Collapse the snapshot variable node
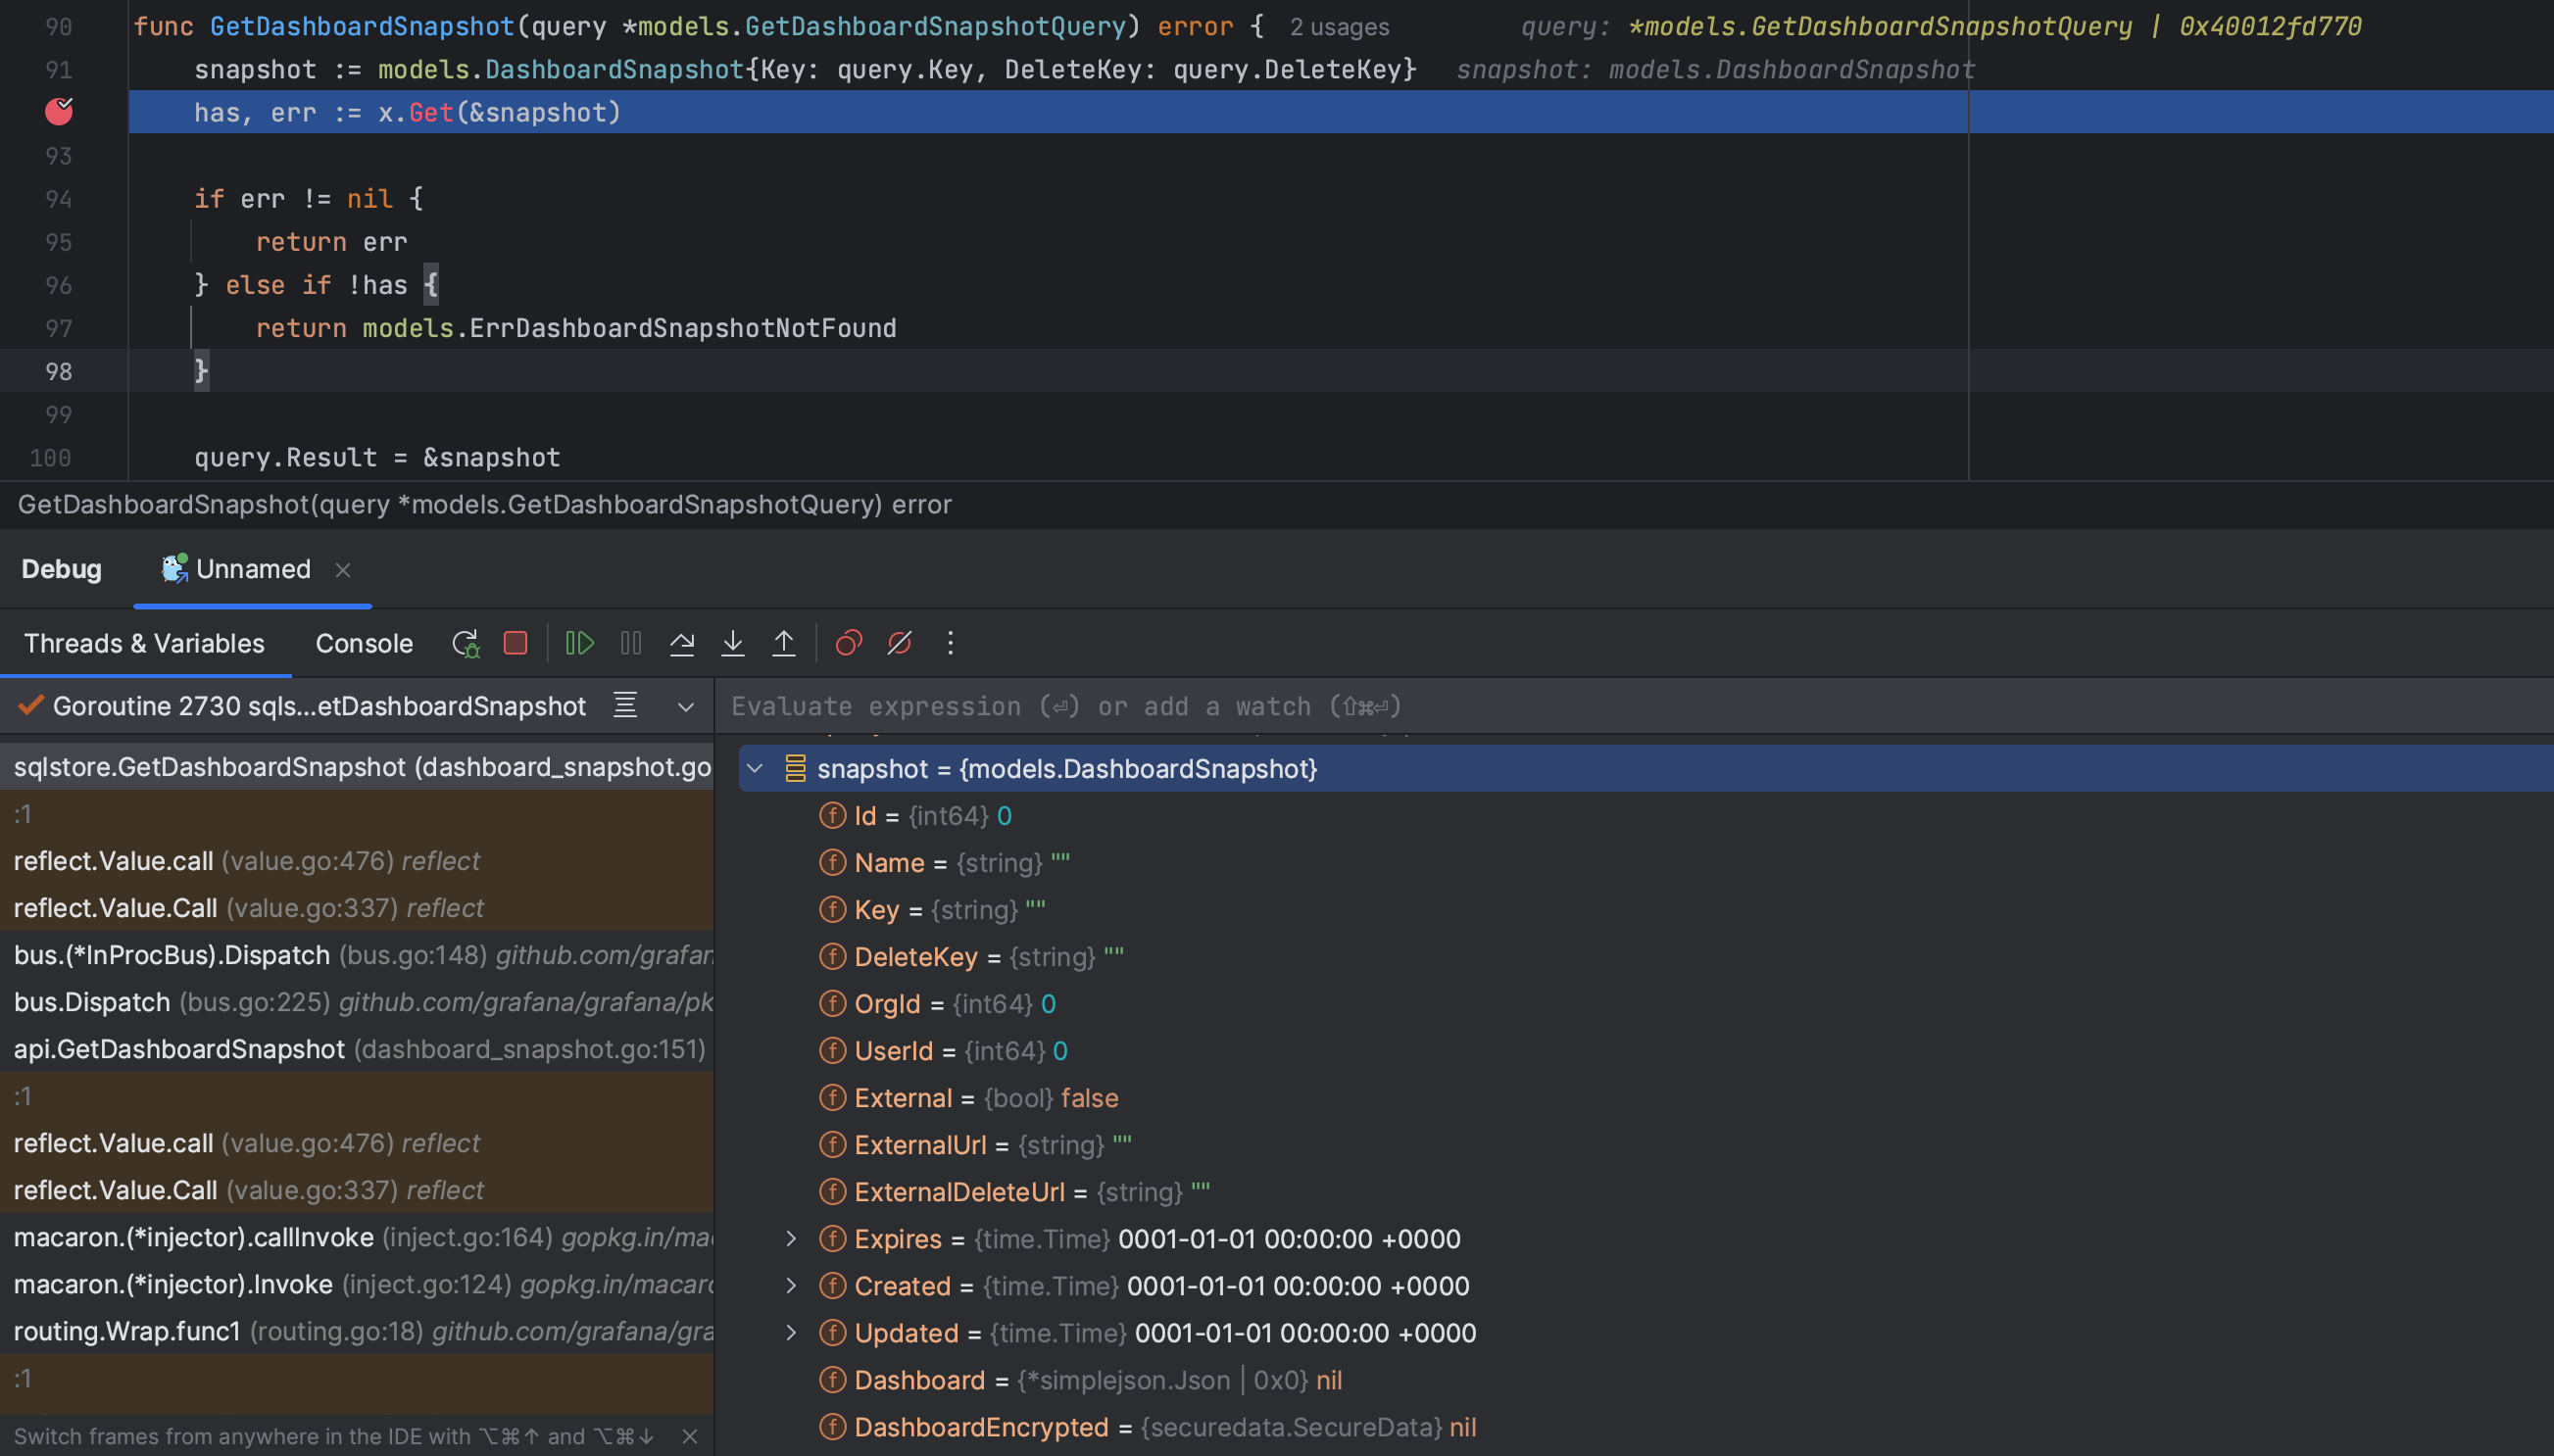Image resolution: width=2554 pixels, height=1456 pixels. coord(757,768)
